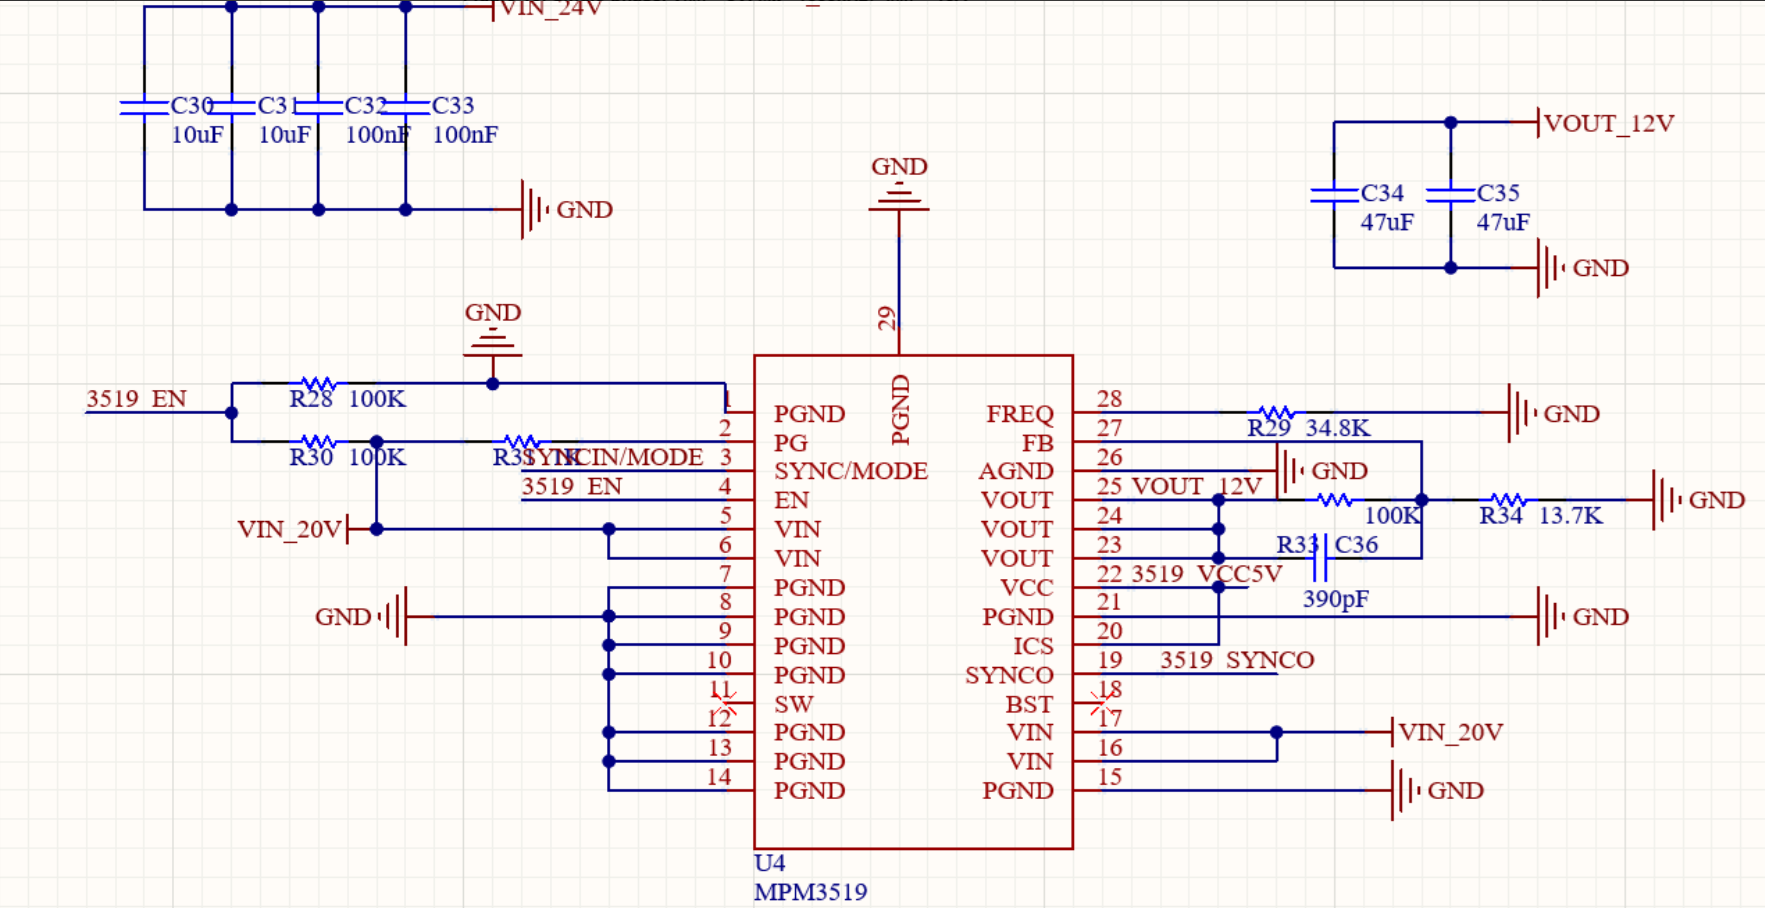Click the R34 13.7K resistor symbol
Viewport: 1765px width, 908px height.
(1508, 500)
